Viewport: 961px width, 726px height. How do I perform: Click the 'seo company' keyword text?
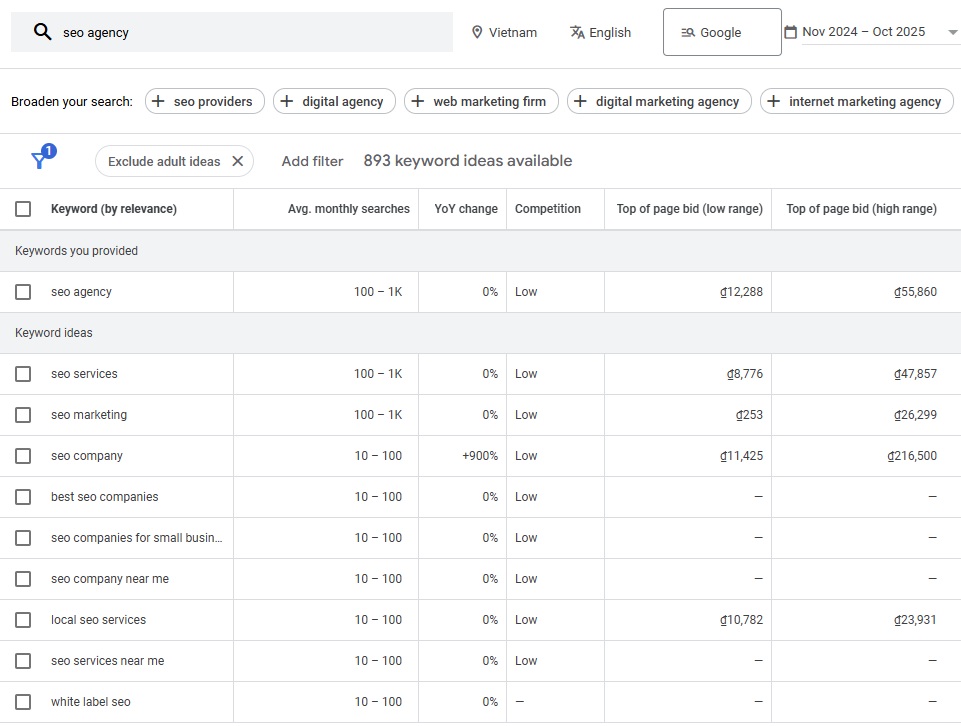86,456
